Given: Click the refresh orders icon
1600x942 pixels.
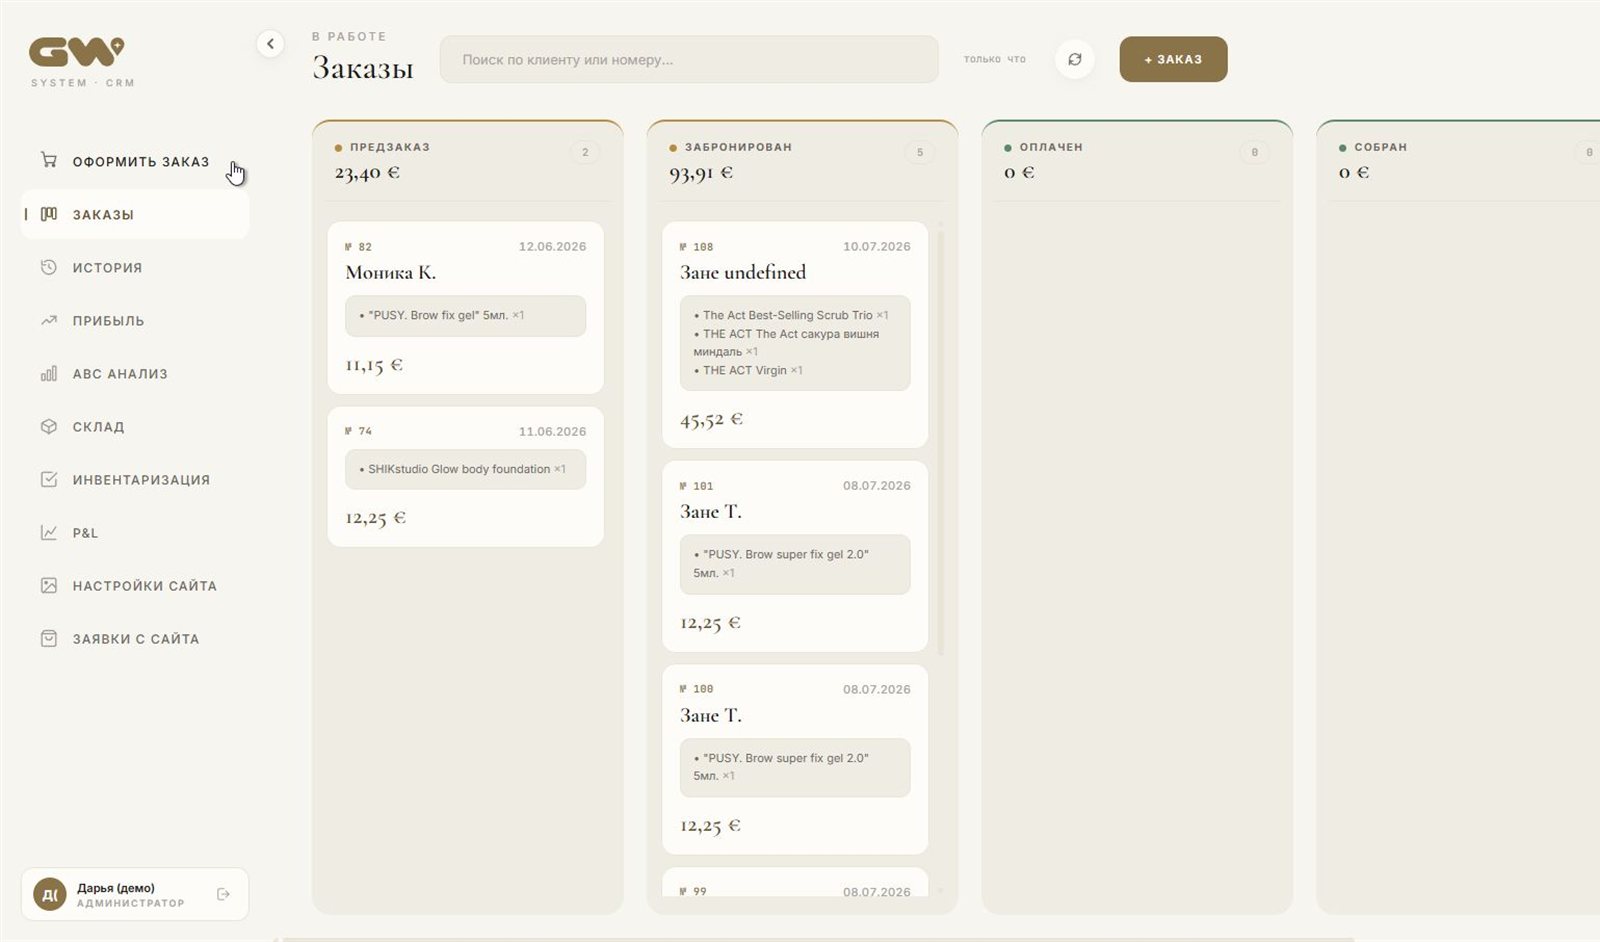Looking at the screenshot, I should click(1074, 59).
